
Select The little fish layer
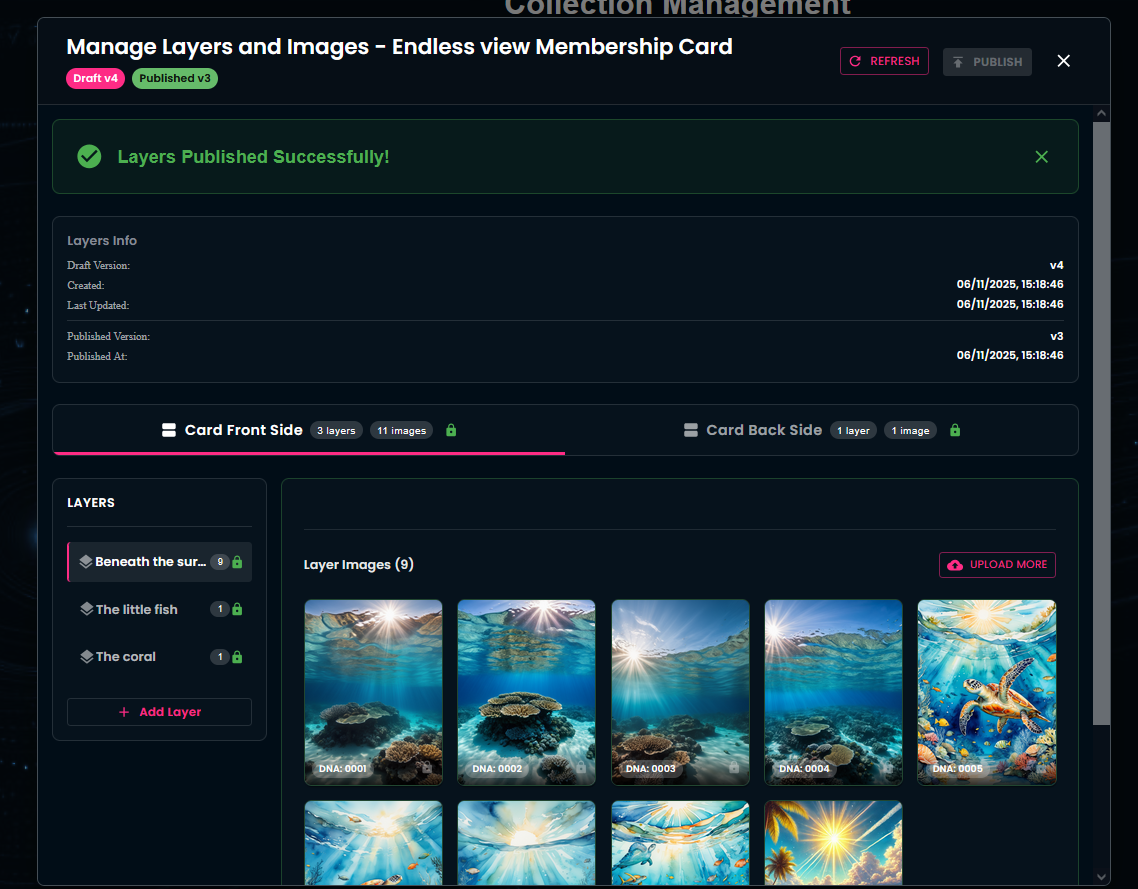pyautogui.click(x=137, y=609)
